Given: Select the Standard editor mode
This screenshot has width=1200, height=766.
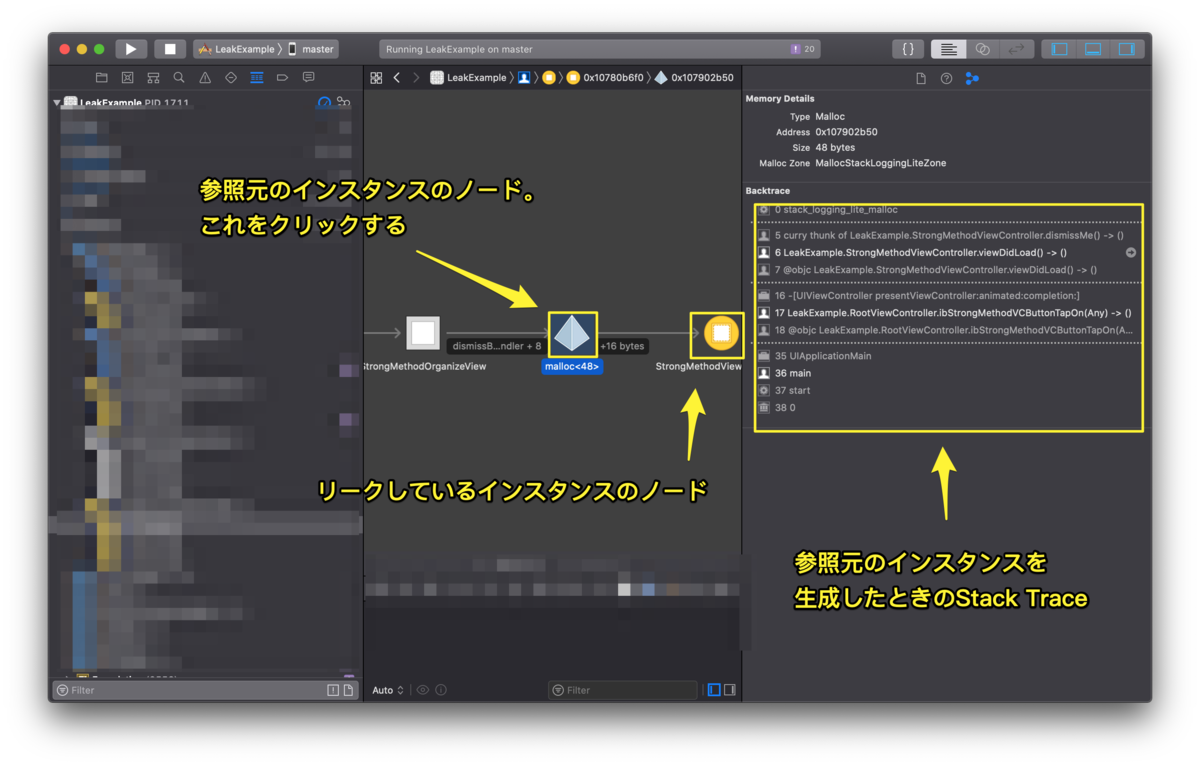Looking at the screenshot, I should coord(948,49).
